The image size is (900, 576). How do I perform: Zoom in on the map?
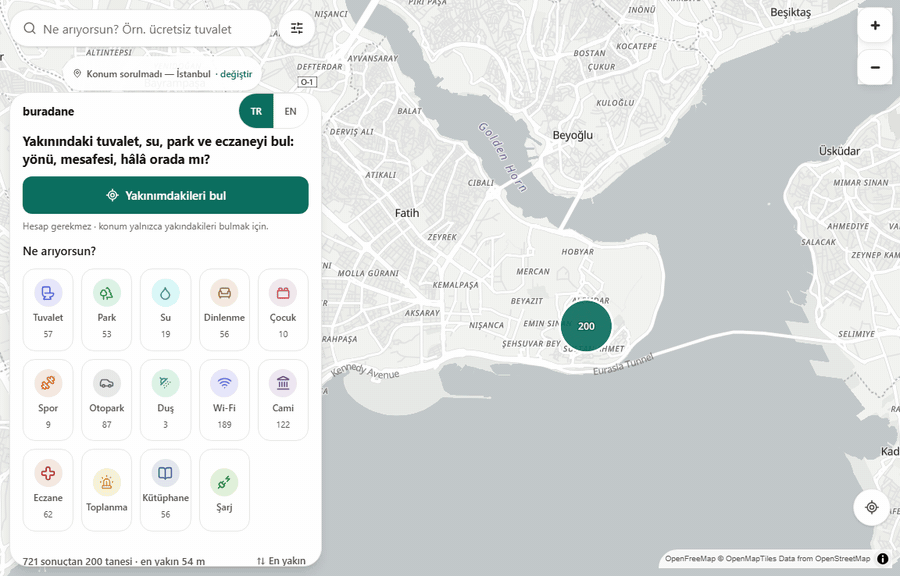click(875, 25)
